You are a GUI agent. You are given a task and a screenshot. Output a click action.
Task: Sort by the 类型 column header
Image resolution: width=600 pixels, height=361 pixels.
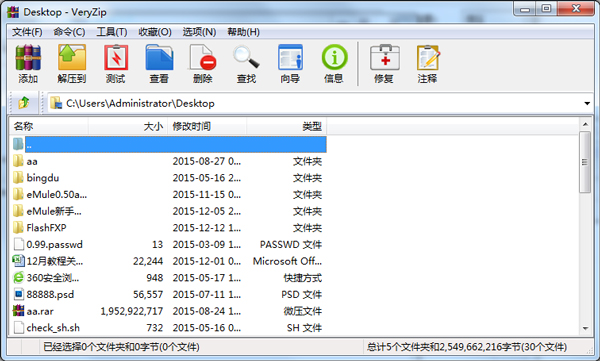point(287,126)
